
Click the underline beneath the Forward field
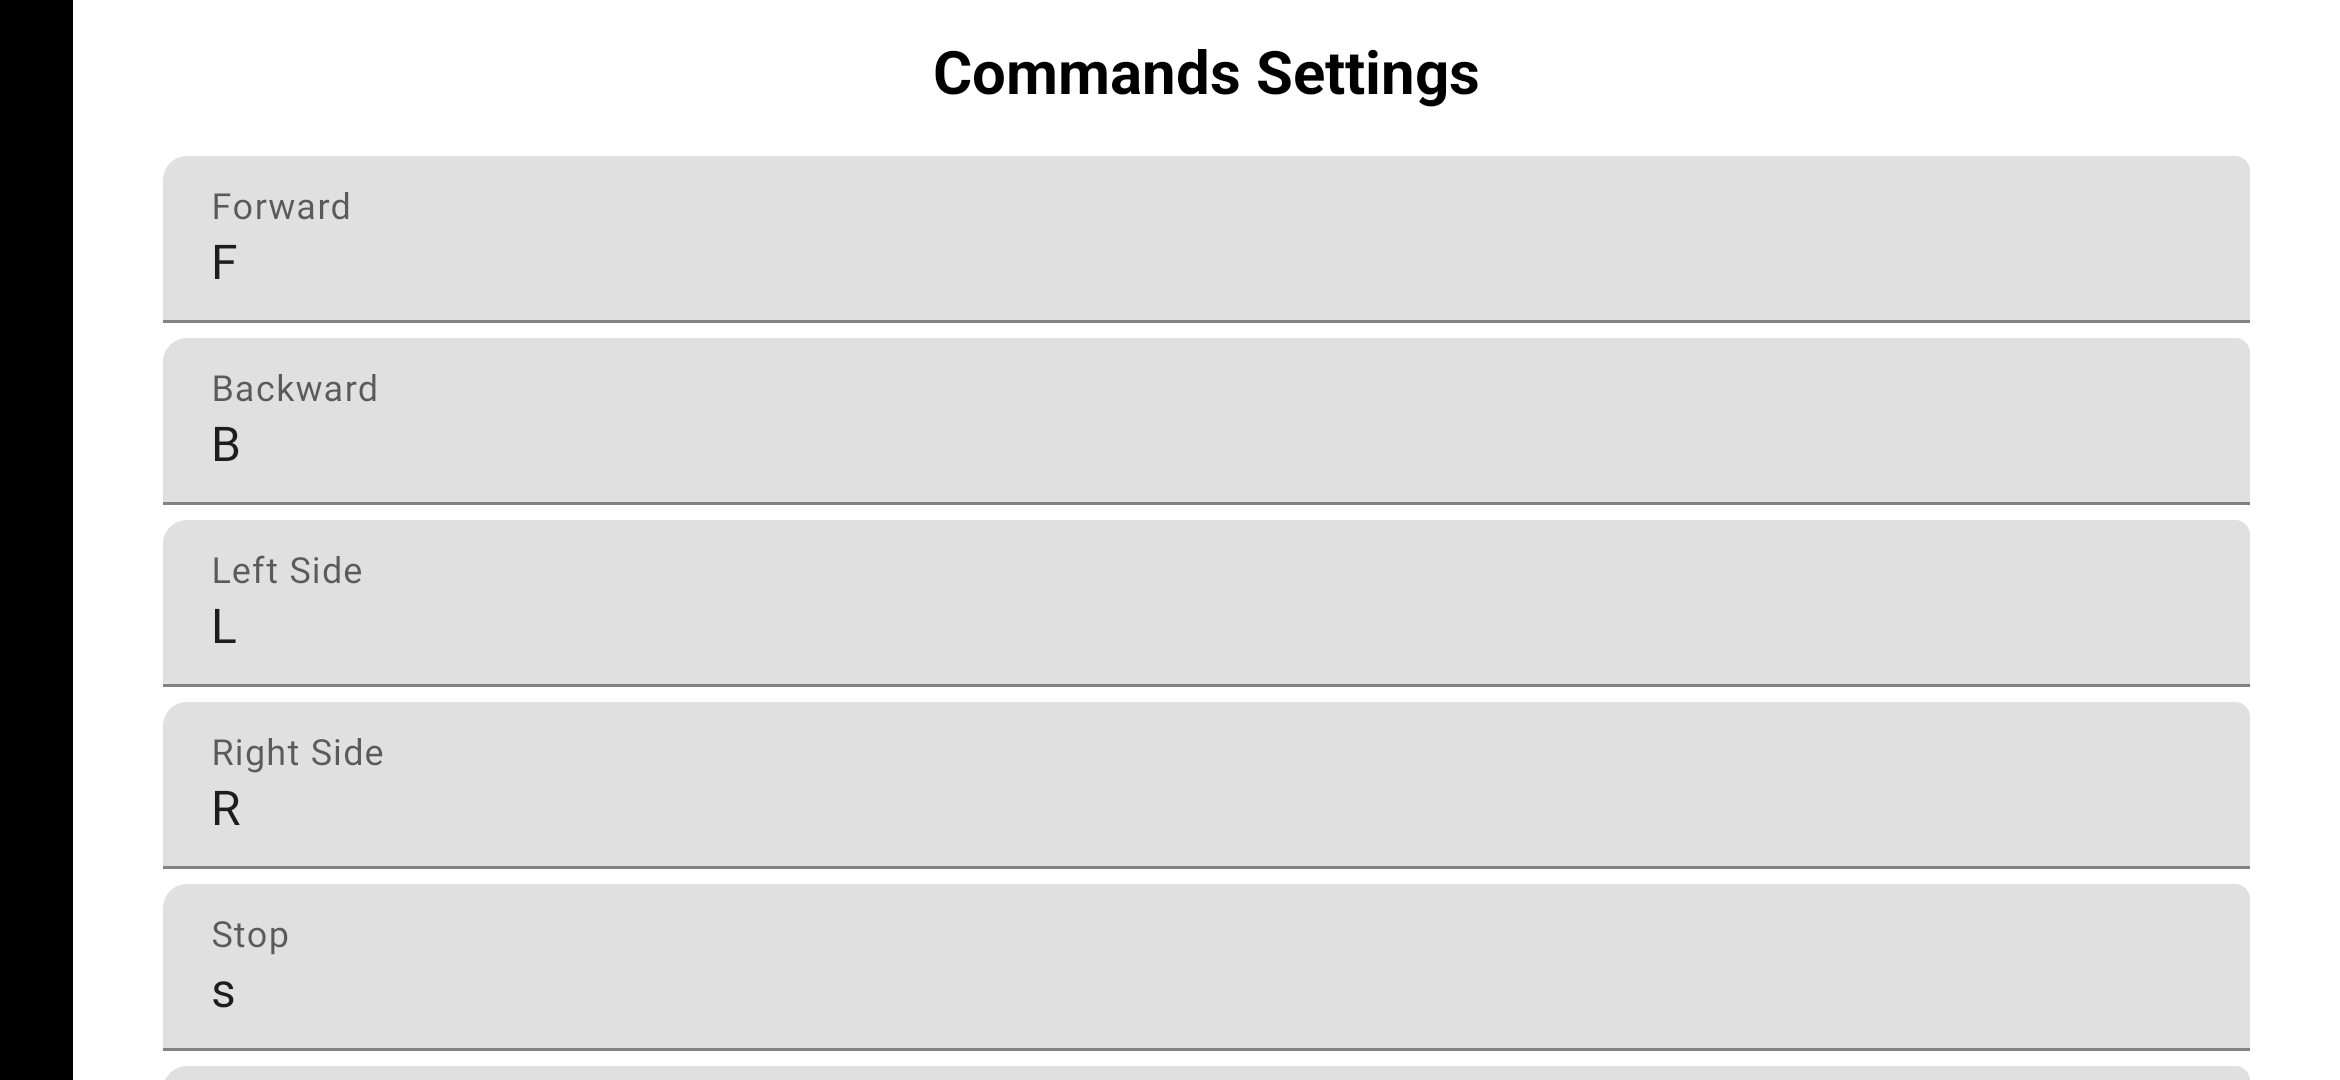pos(1206,321)
